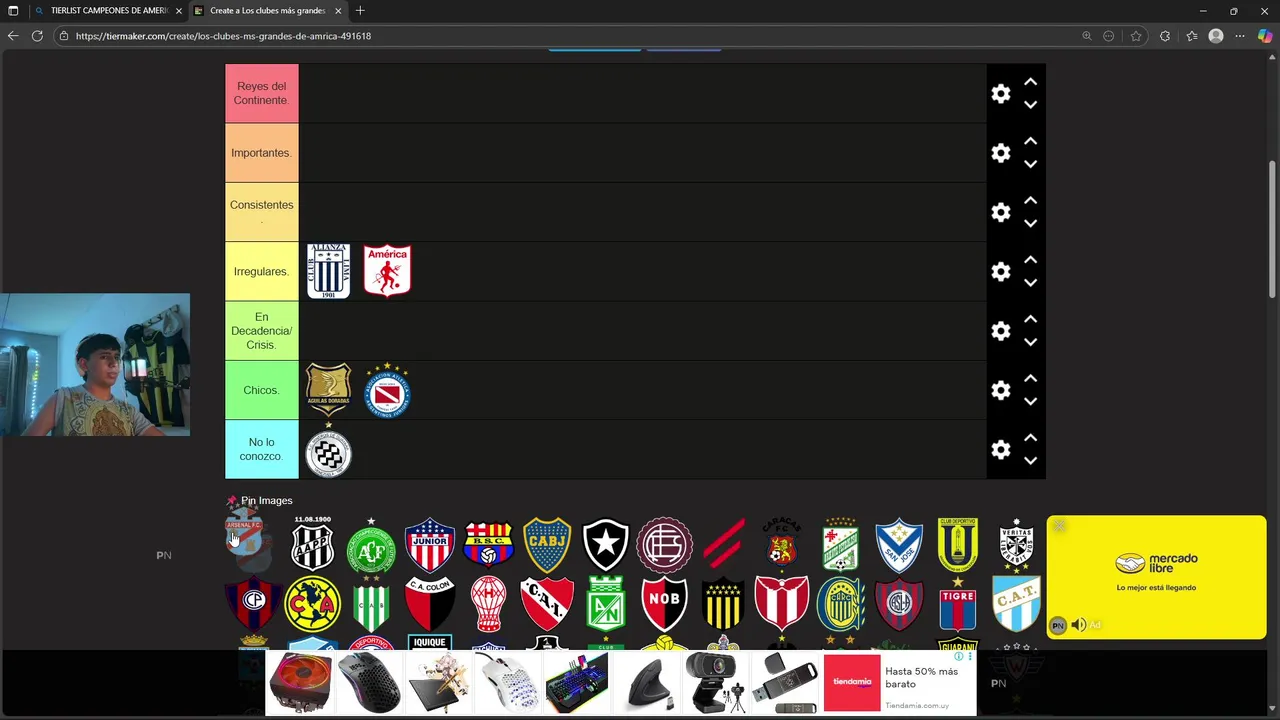
Task: Select the Argentinos Juniors crest in Chicos
Action: pyautogui.click(x=387, y=390)
